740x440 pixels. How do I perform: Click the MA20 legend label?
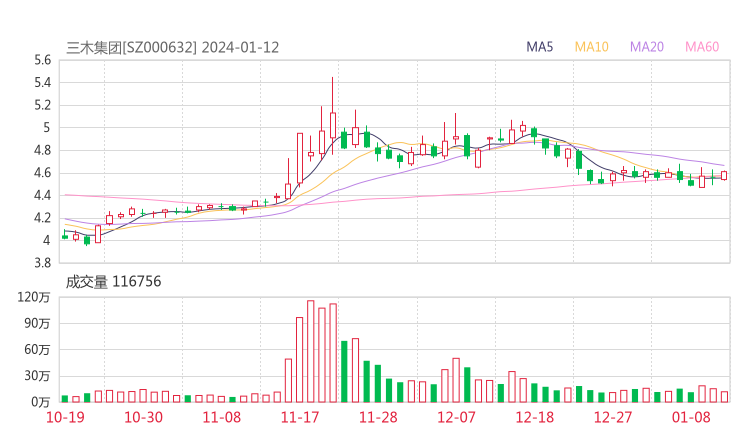[647, 47]
